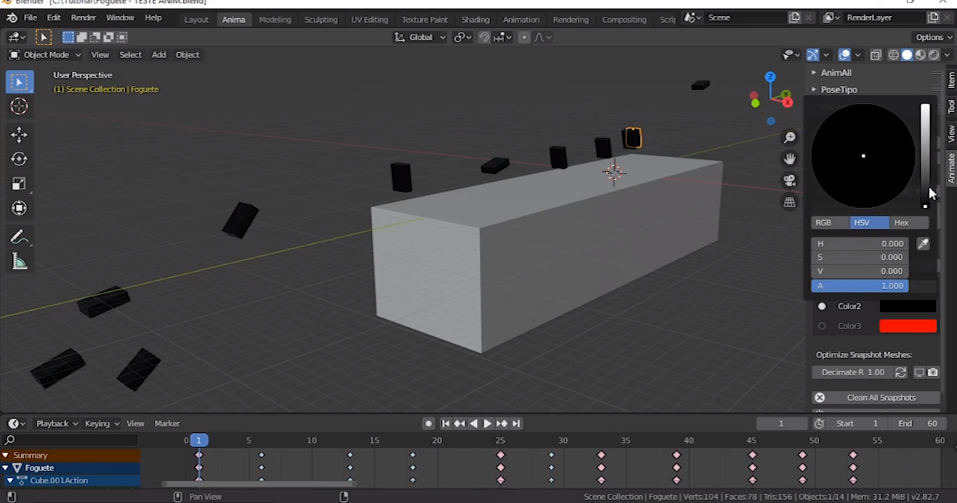The image size is (957, 503).
Task: Enable rendered viewport shading
Action: coord(934,55)
